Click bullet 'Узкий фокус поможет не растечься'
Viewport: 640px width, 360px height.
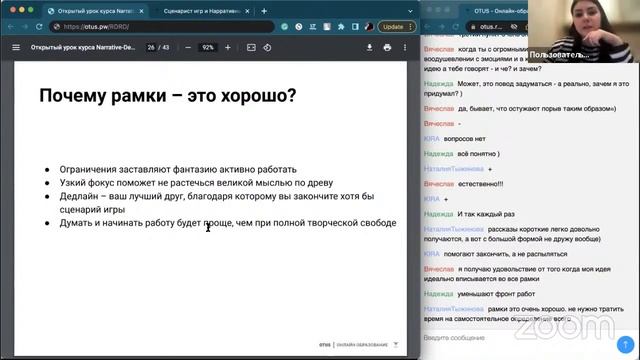(x=196, y=183)
